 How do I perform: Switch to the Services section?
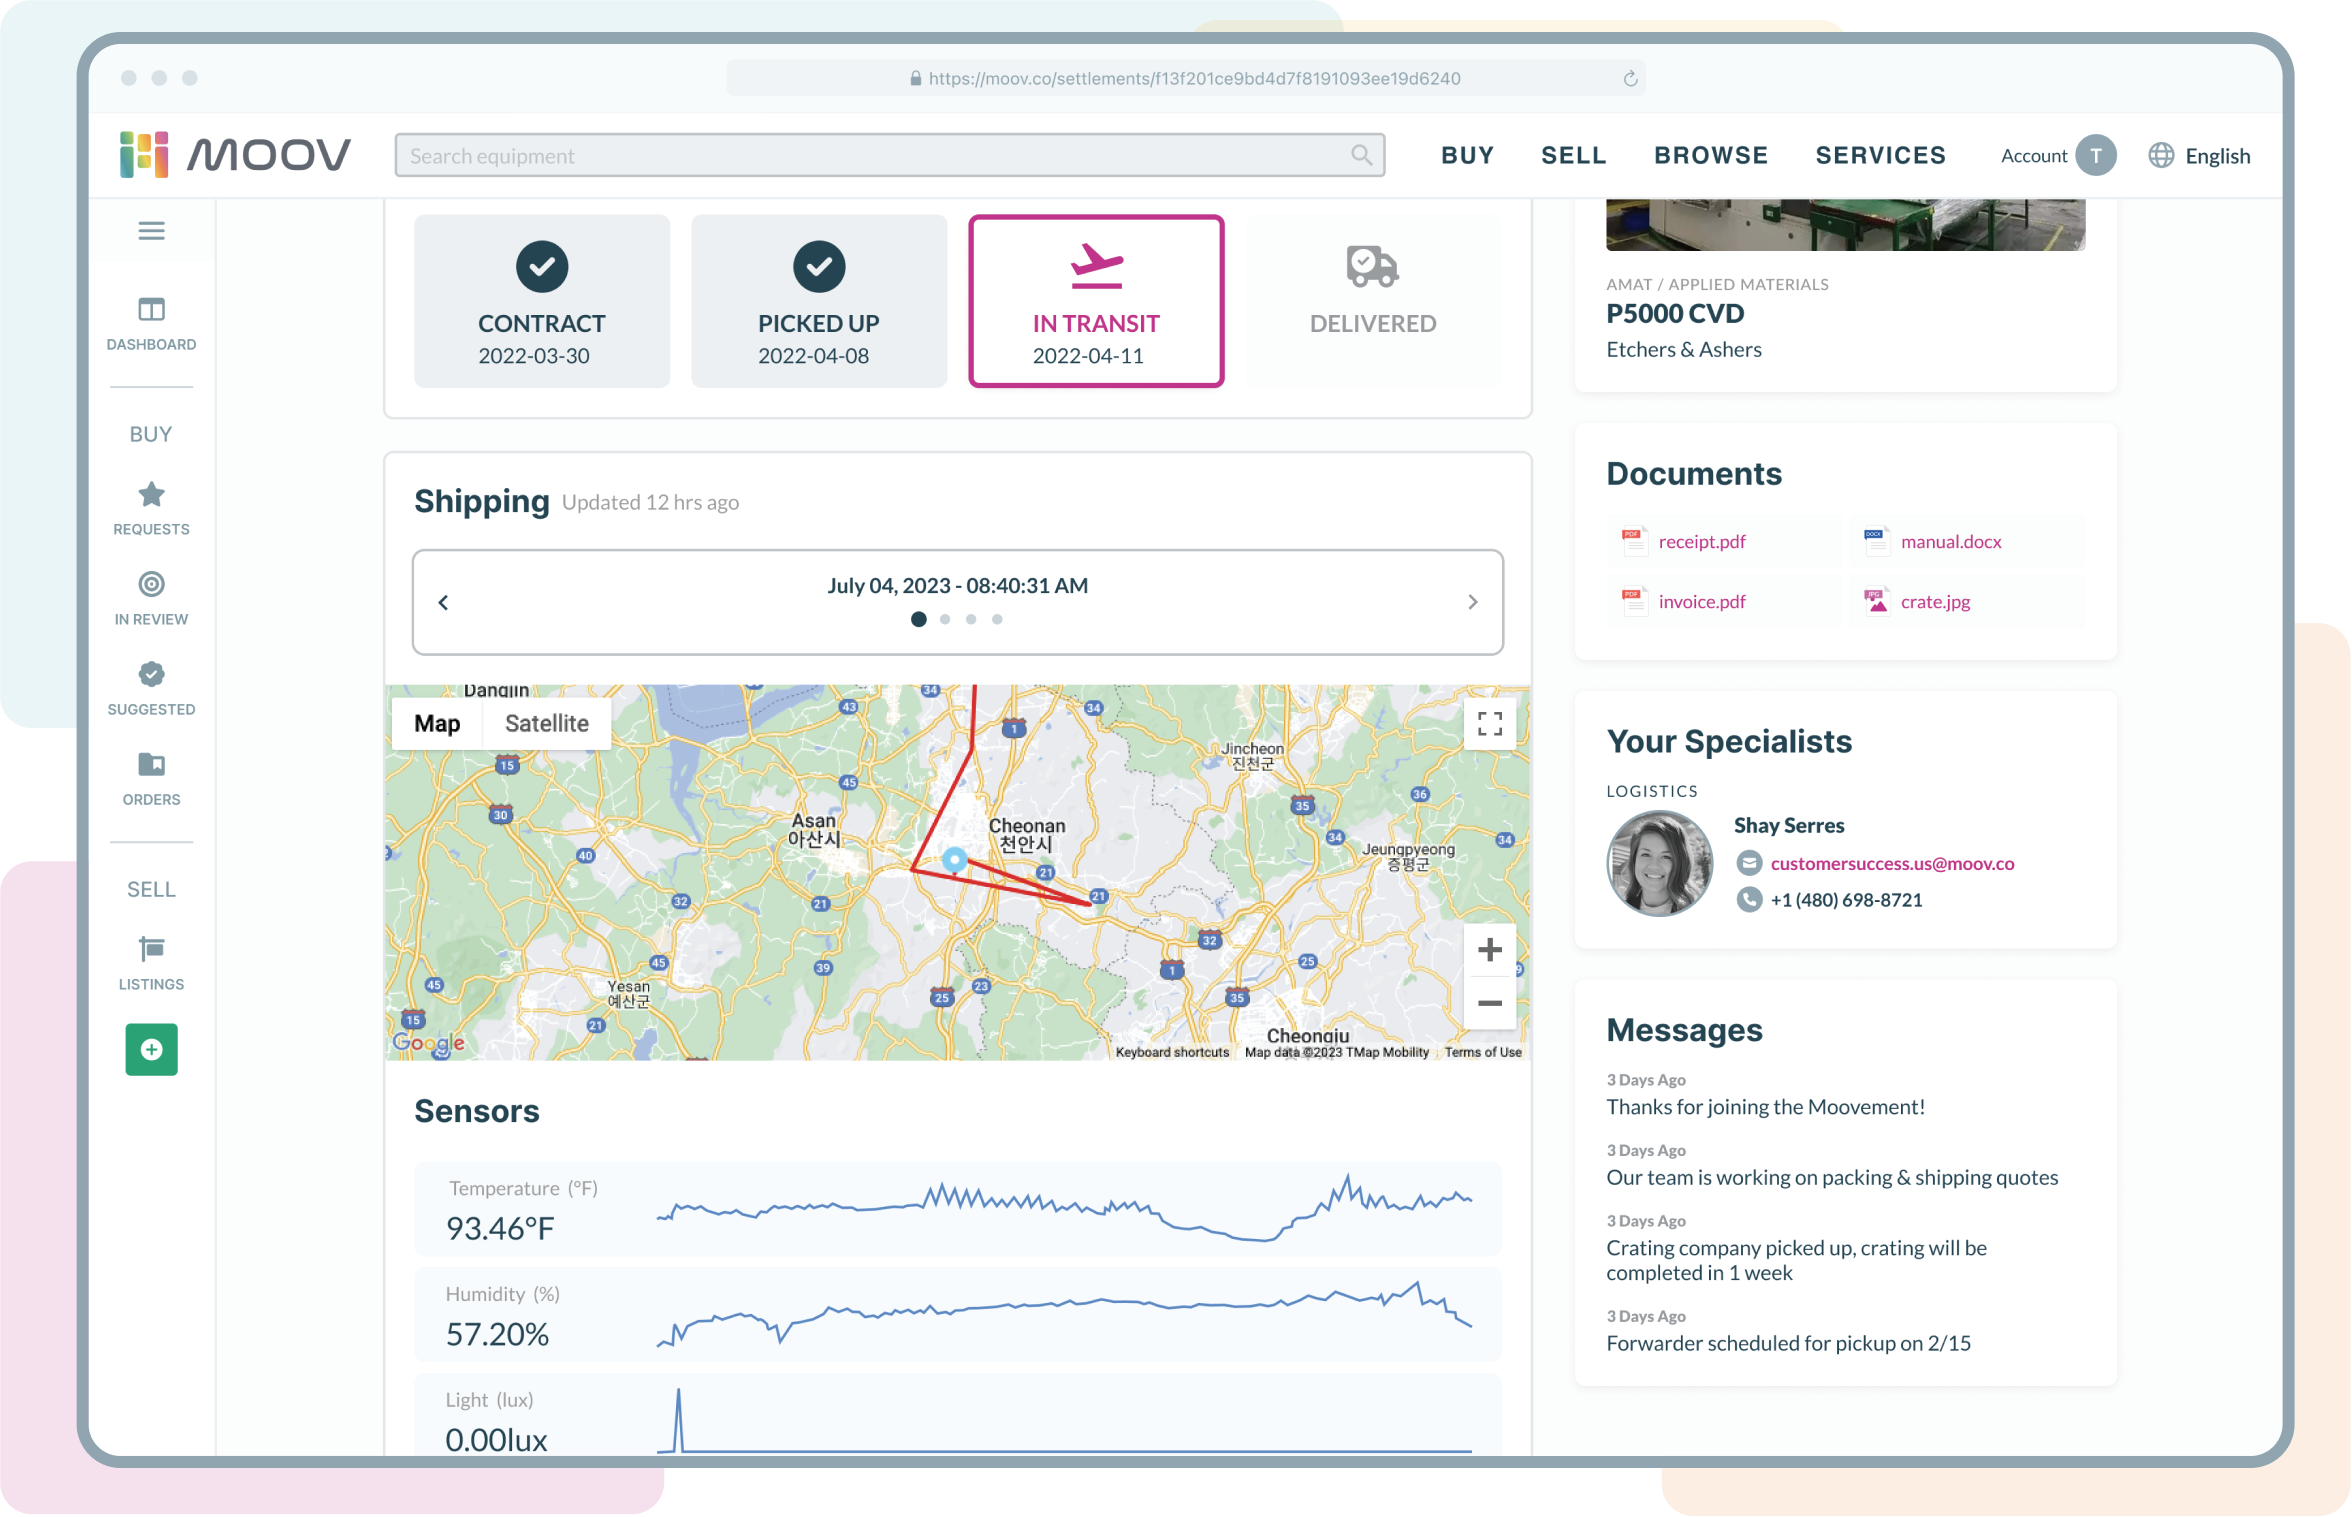(x=1880, y=155)
